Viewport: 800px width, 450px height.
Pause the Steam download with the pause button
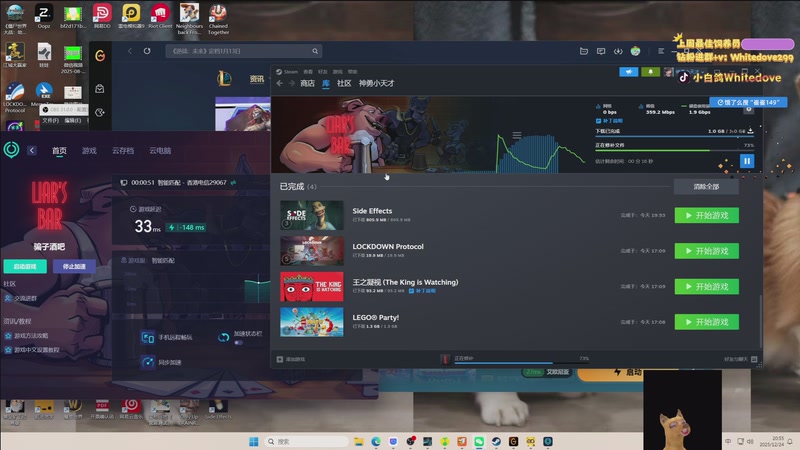(x=747, y=161)
